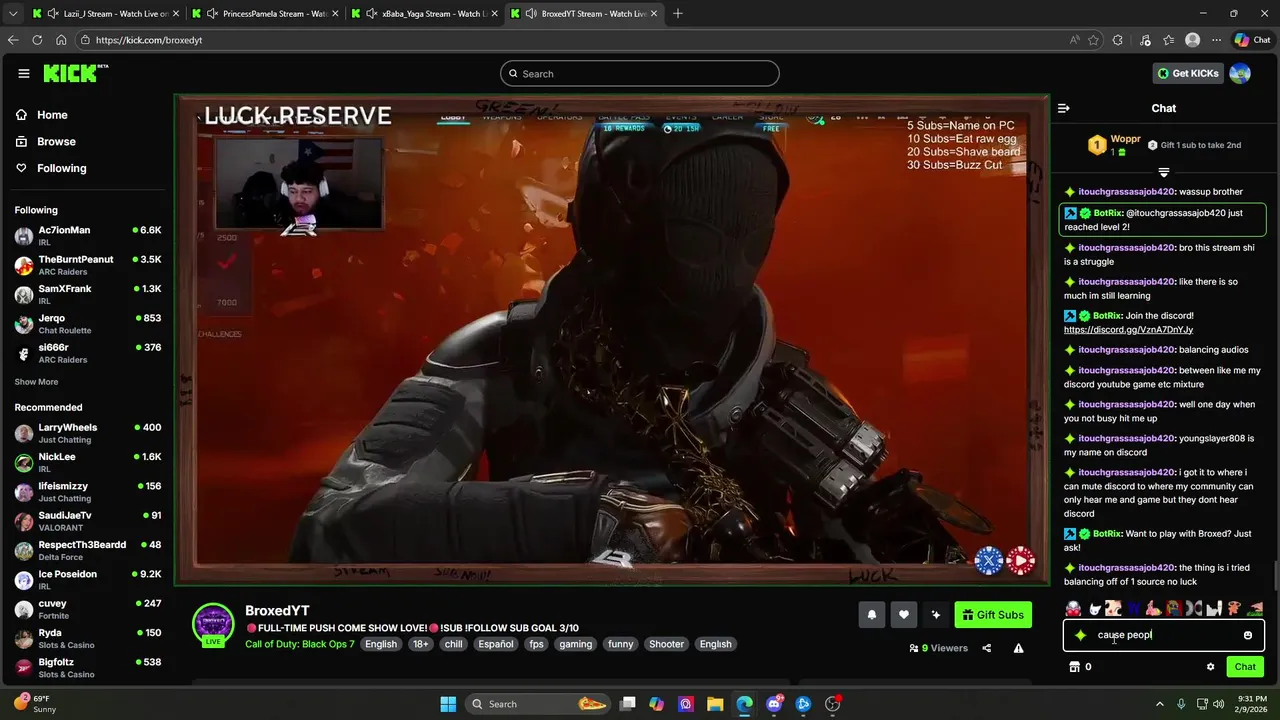This screenshot has height=720, width=1280.
Task: Expand pinned leaderboard chevron in chat
Action: tap(1164, 172)
